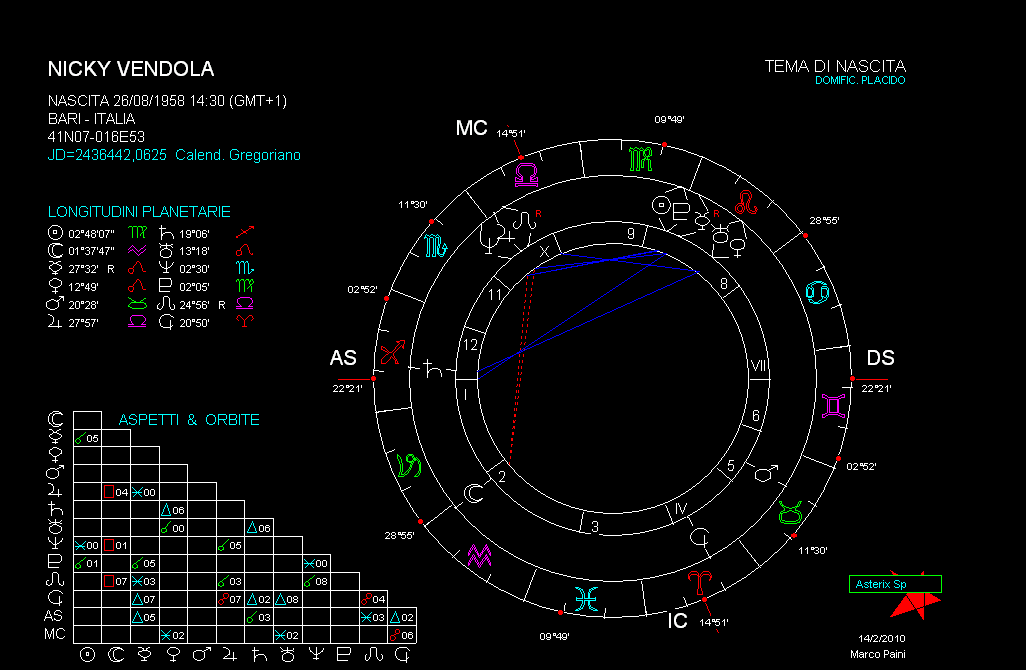Viewport: 1026px width, 670px height.
Task: Click the magenta Gemini symbol on the wheel
Action: (832, 404)
